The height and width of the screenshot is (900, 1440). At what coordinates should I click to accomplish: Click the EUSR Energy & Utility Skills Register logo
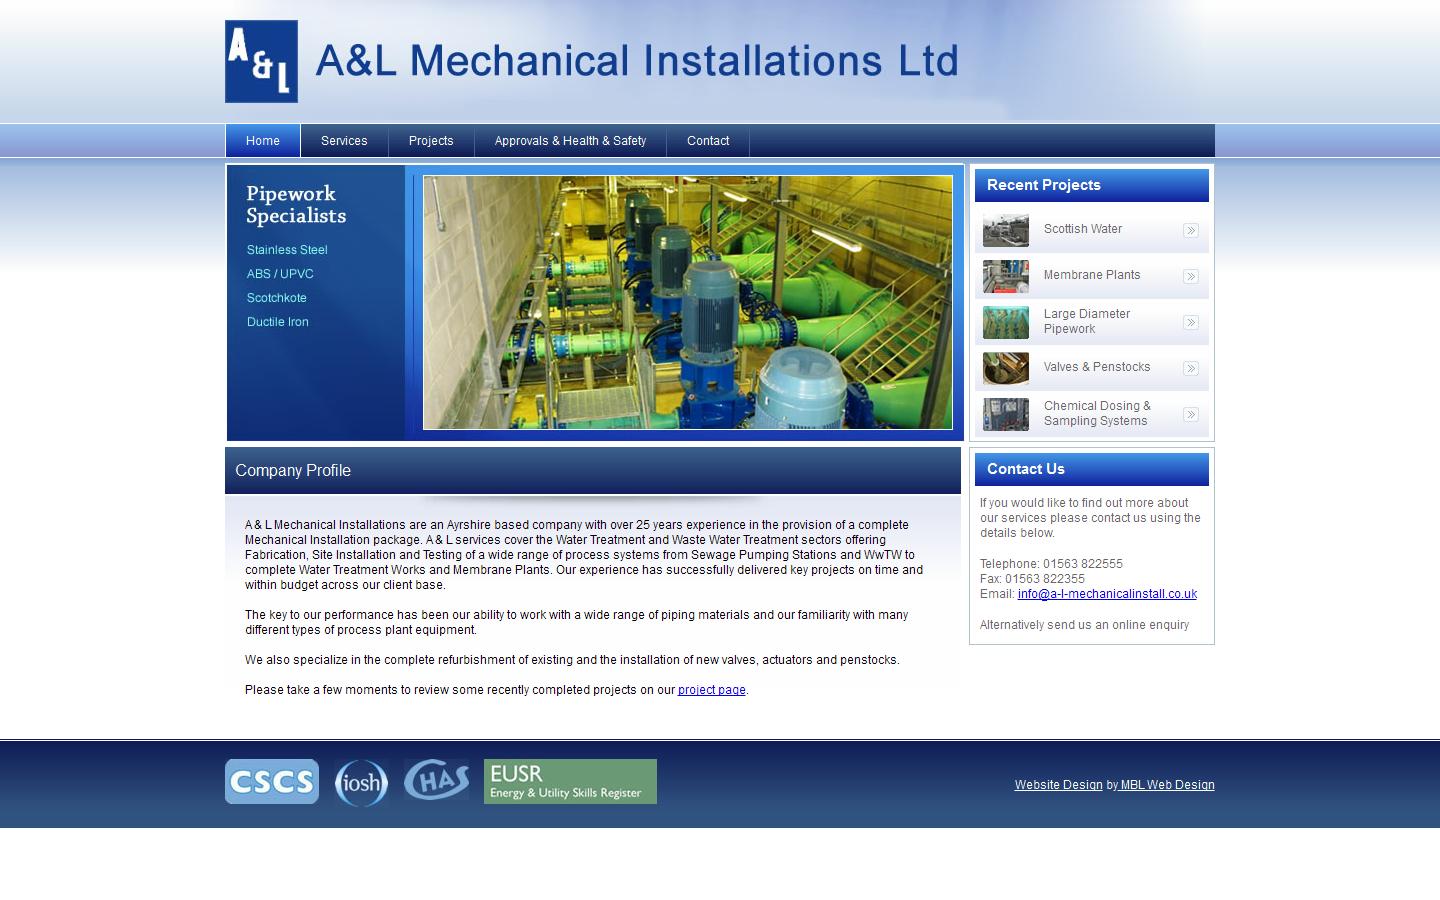tap(569, 781)
